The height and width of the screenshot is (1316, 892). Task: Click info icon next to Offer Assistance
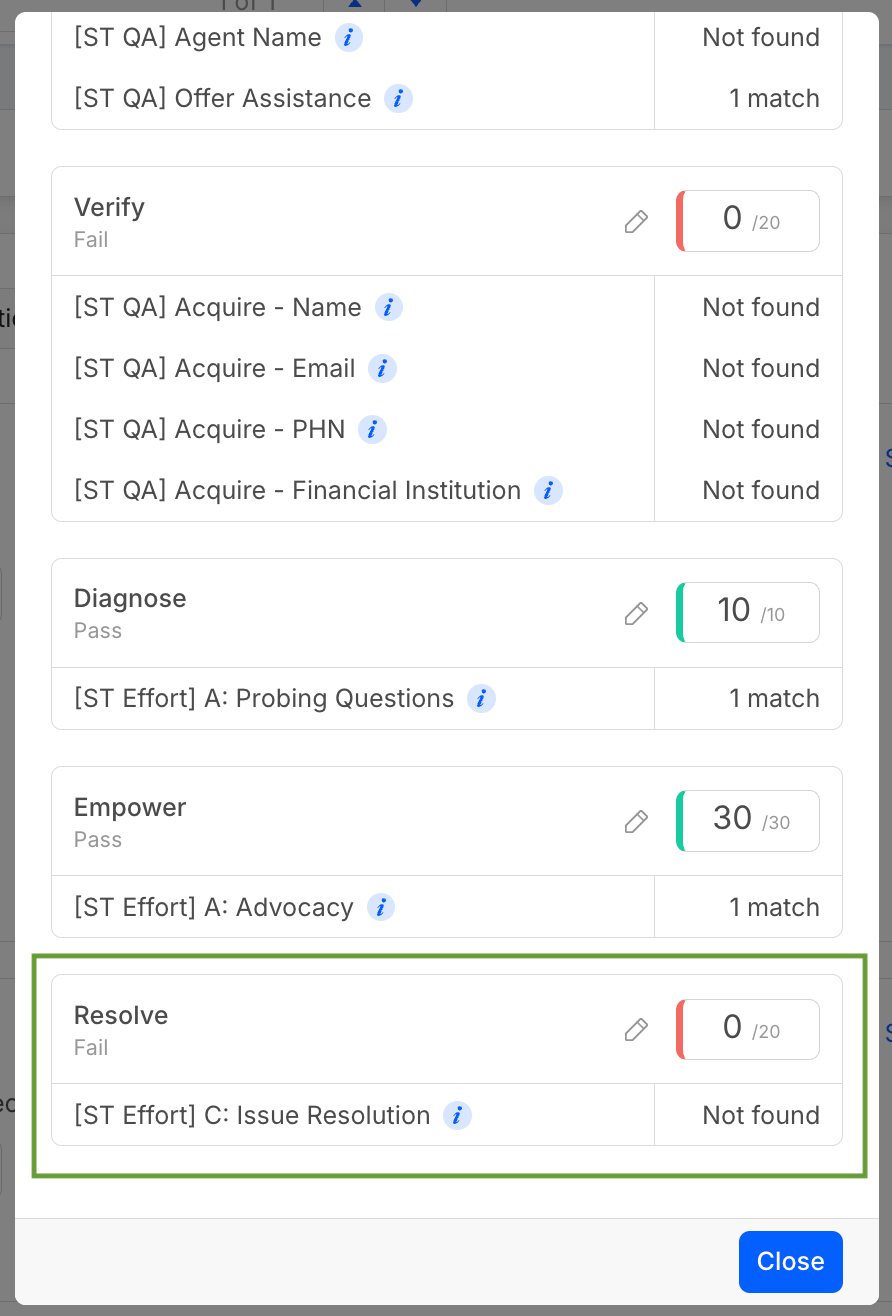pos(398,99)
